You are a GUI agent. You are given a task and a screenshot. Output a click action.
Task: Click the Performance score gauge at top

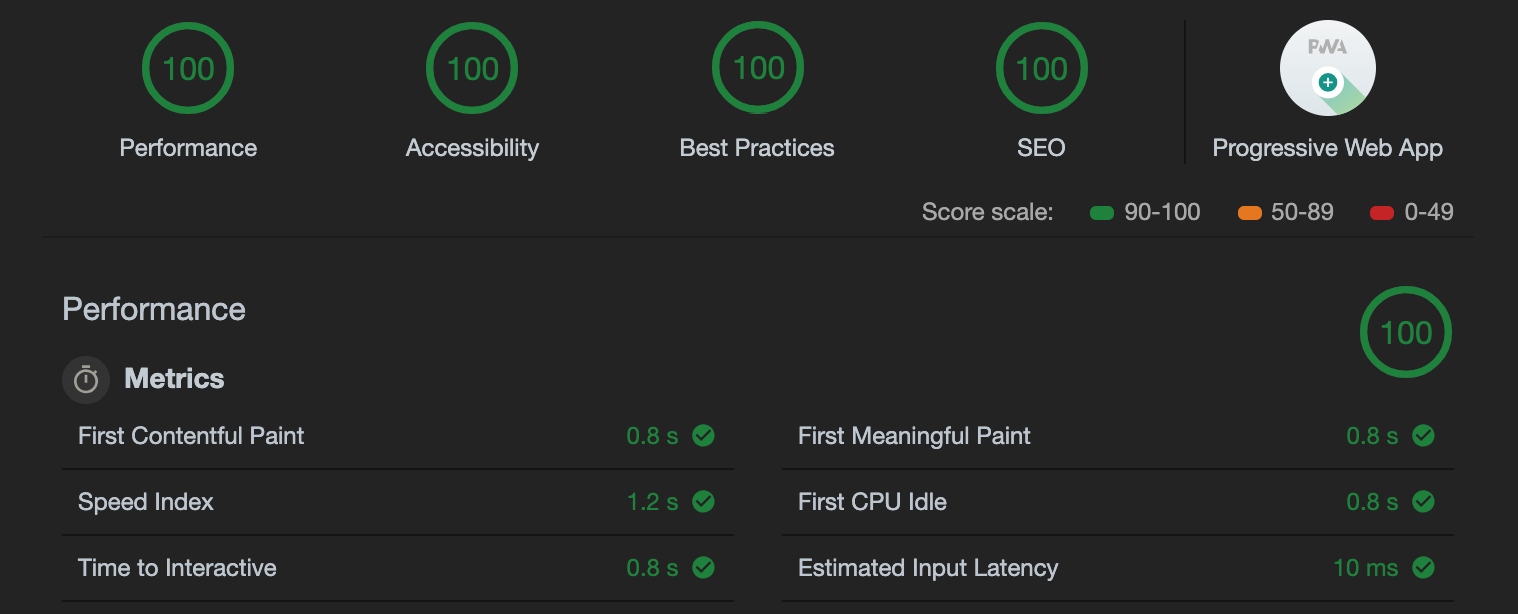188,68
